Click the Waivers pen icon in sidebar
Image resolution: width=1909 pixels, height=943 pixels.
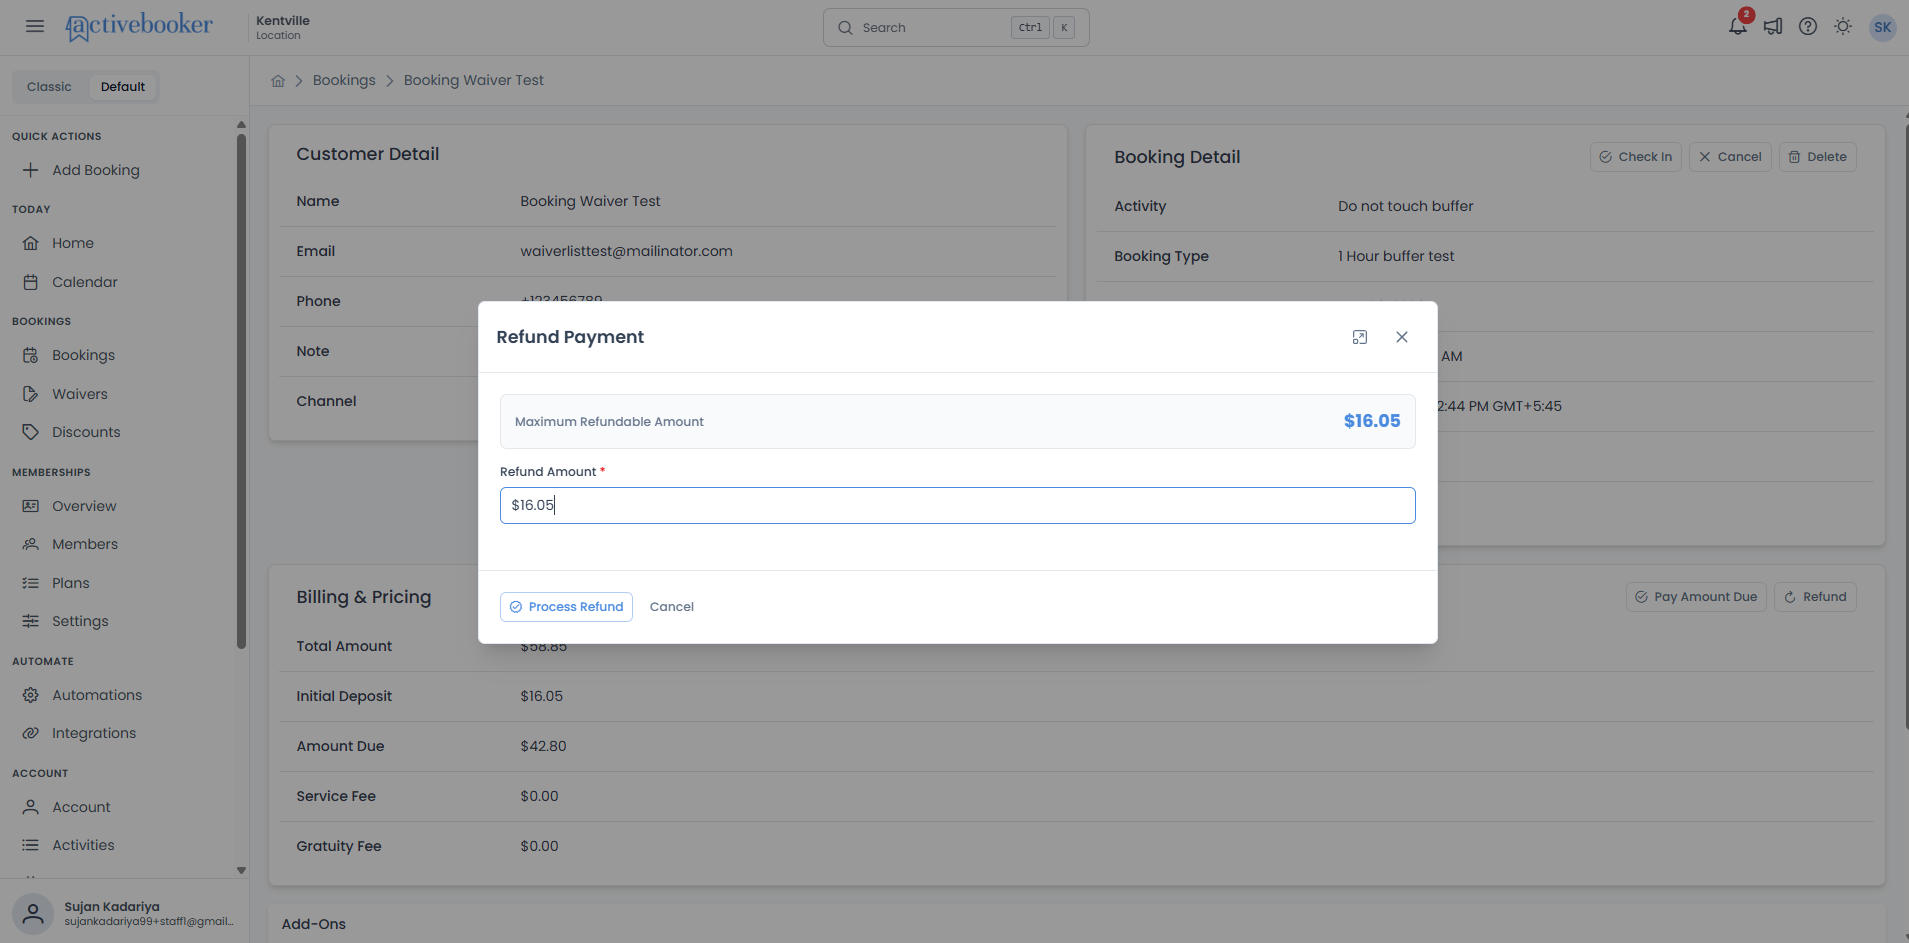pos(31,394)
